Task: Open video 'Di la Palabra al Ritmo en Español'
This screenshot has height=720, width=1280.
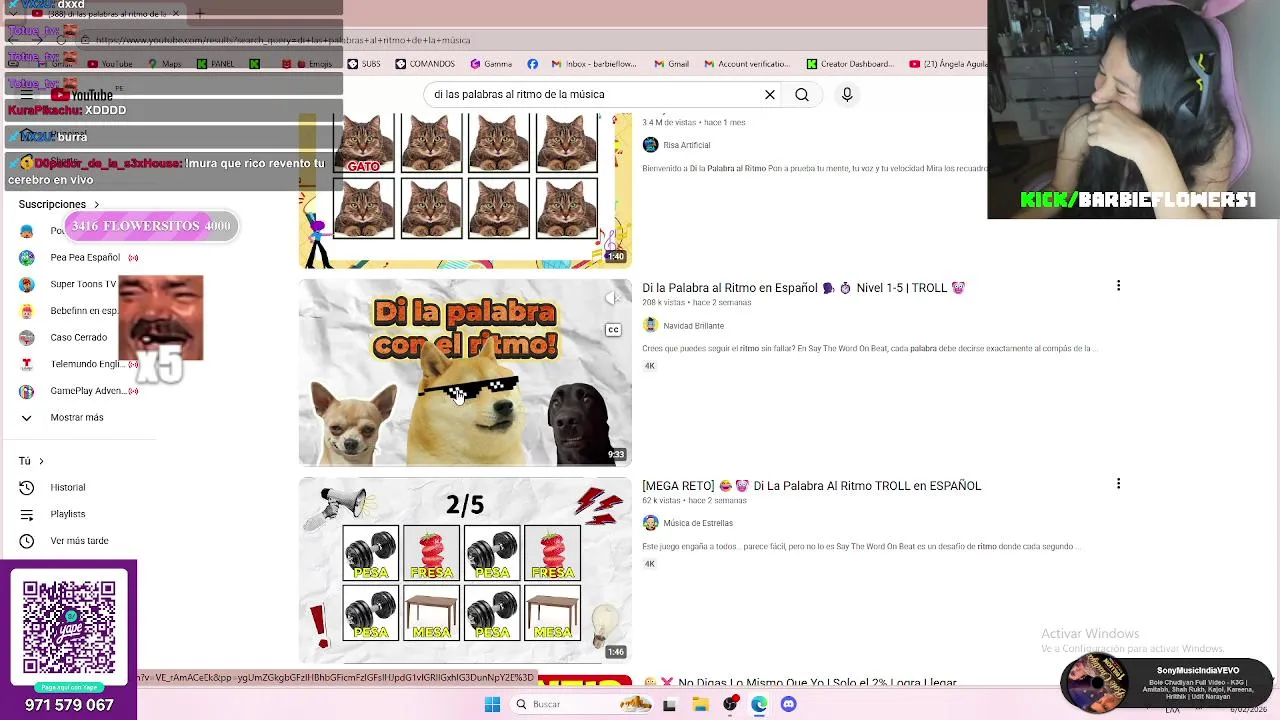Action: point(803,288)
